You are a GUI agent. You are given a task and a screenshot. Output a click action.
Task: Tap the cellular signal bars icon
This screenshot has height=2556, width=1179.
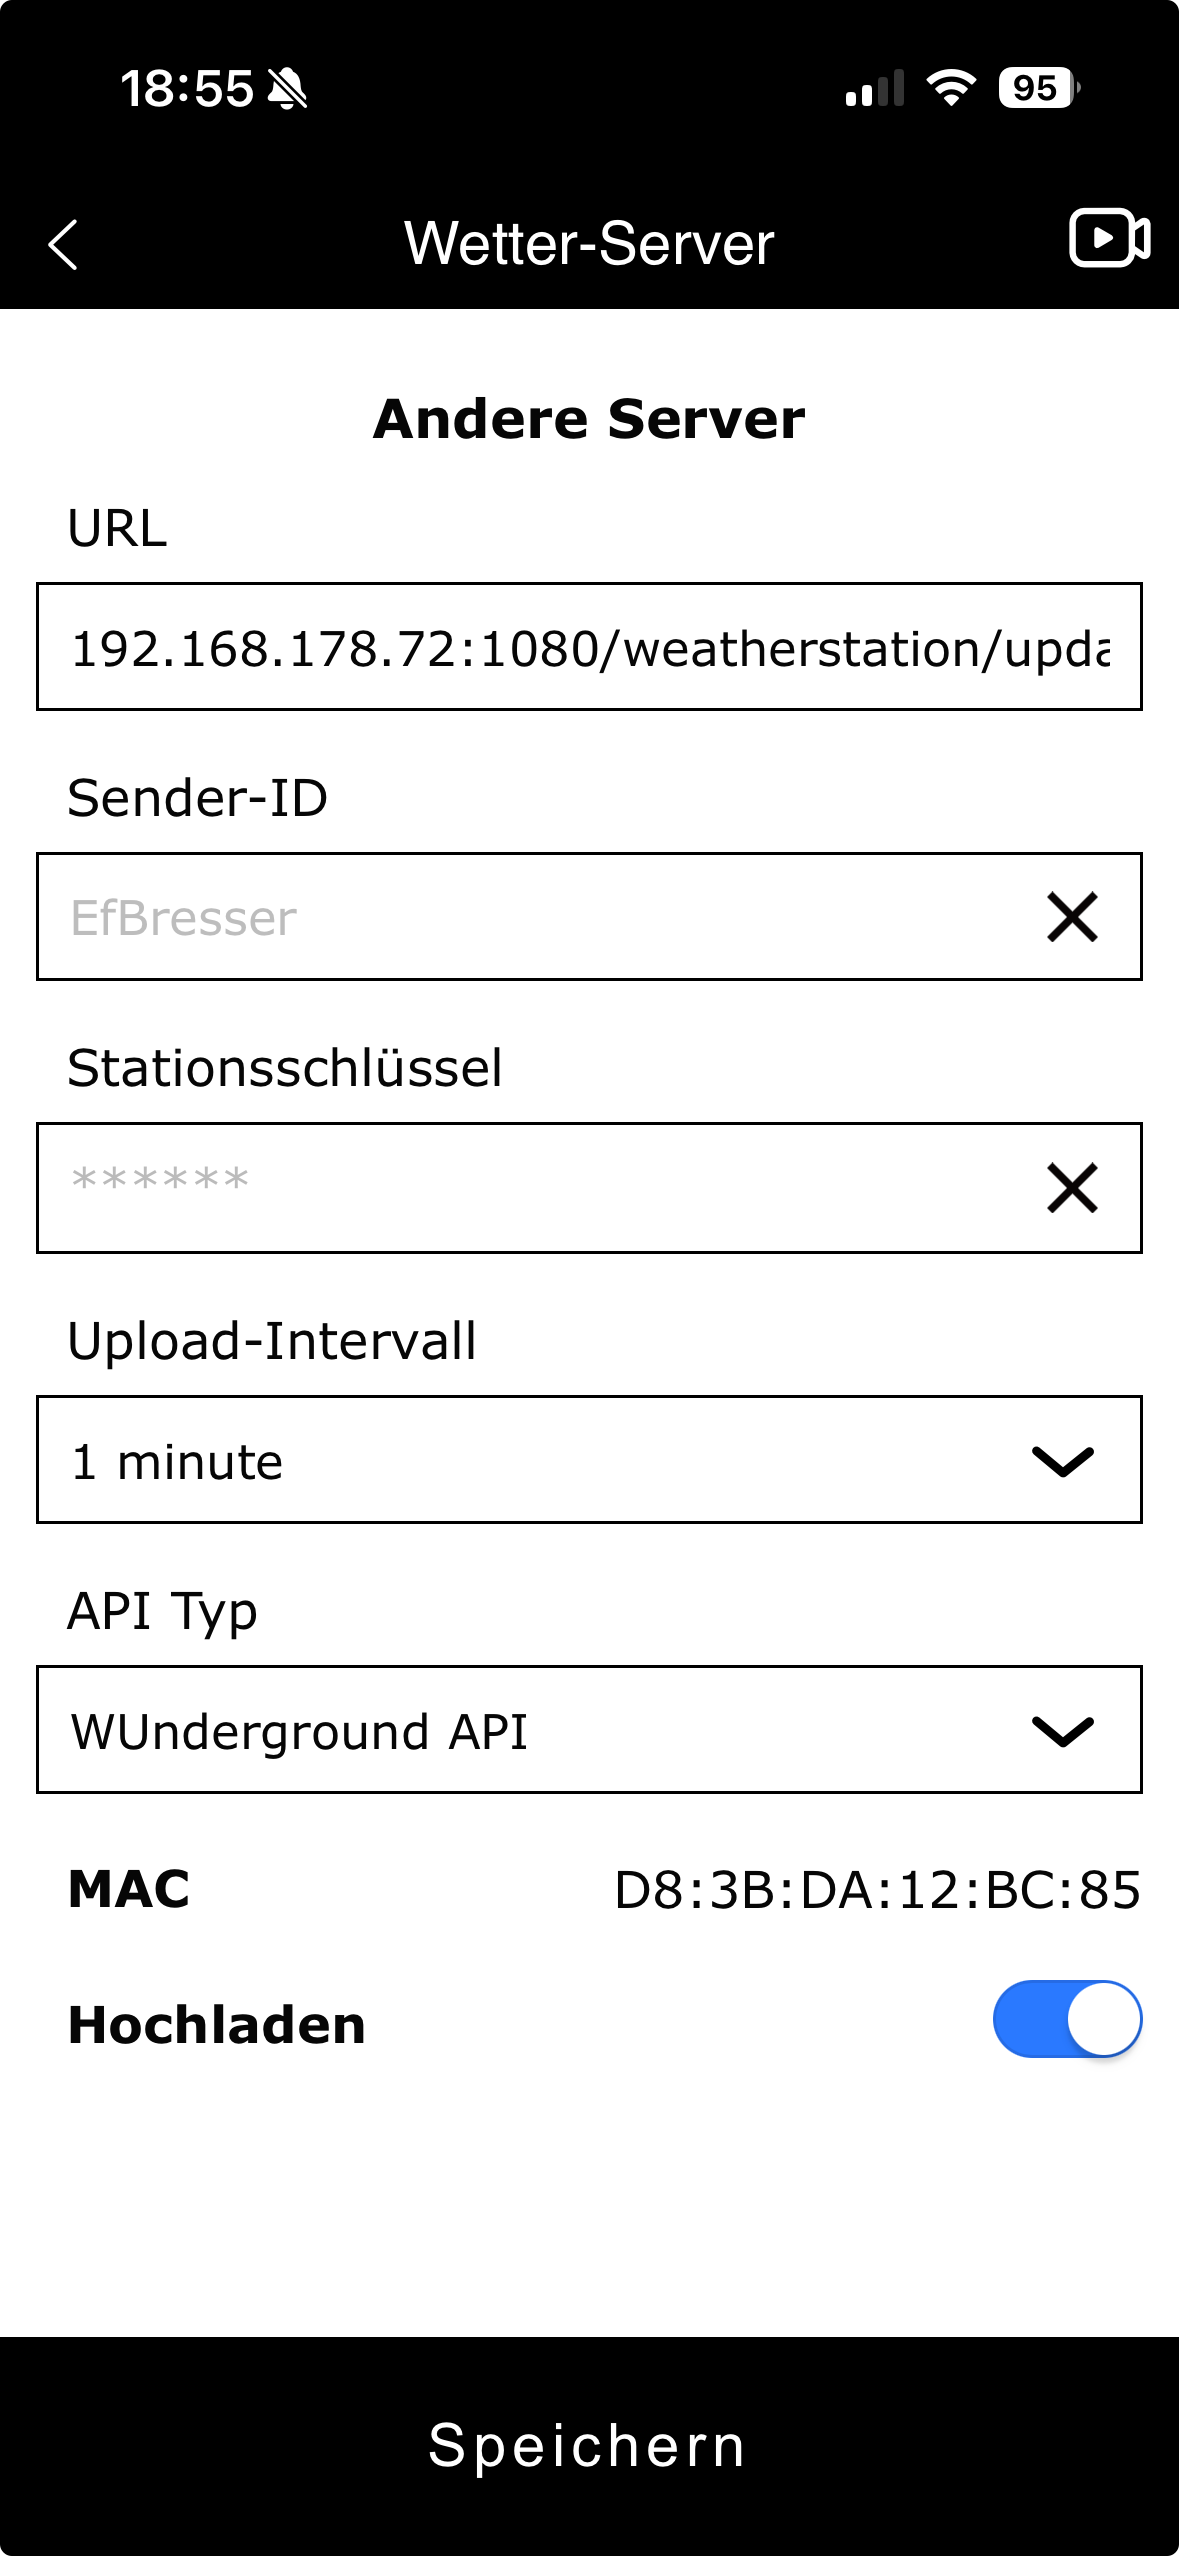[x=874, y=89]
